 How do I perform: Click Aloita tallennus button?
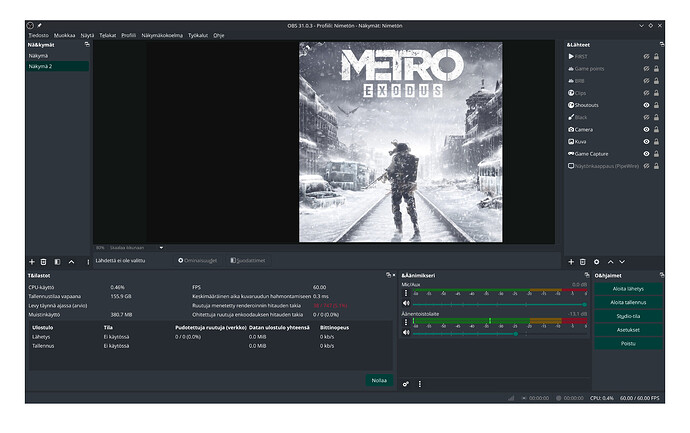click(628, 302)
